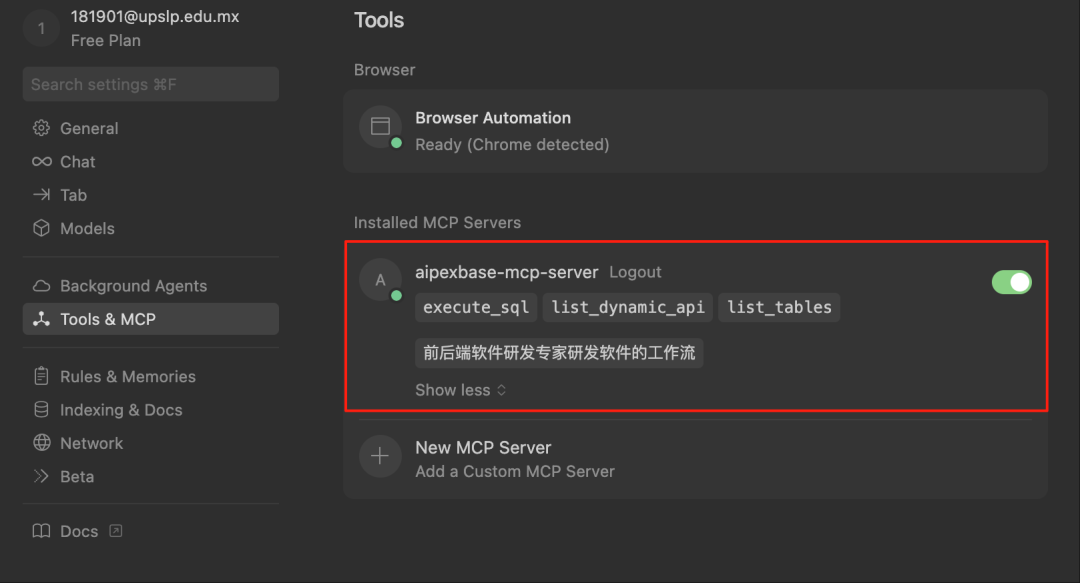Image resolution: width=1080 pixels, height=583 pixels.
Task: Click the list_dynamic_api tool chip
Action: [x=627, y=307]
